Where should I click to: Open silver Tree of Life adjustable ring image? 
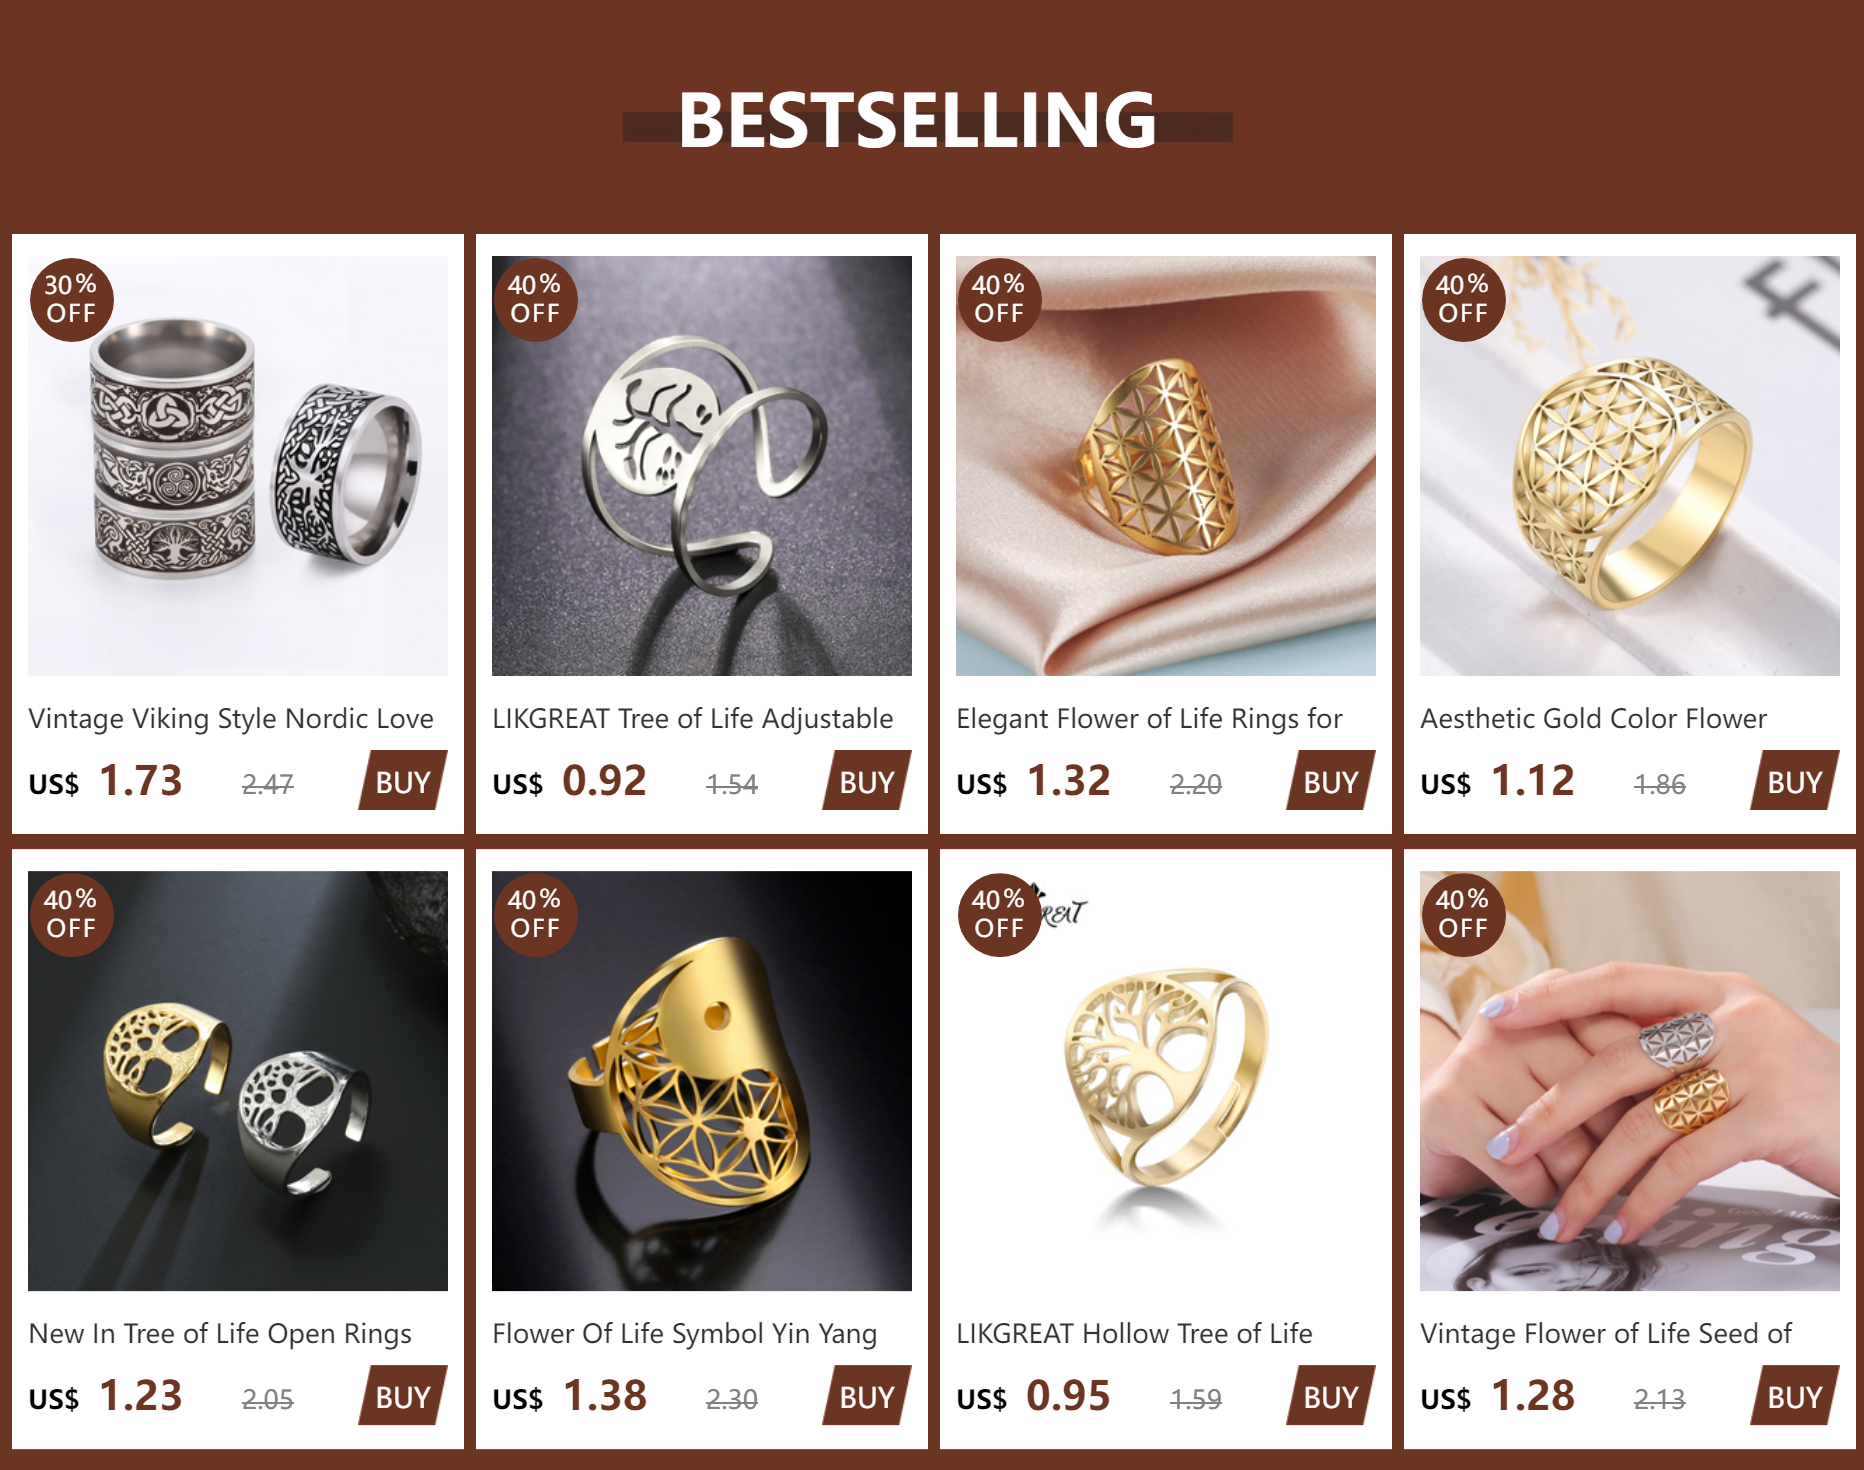[x=702, y=466]
